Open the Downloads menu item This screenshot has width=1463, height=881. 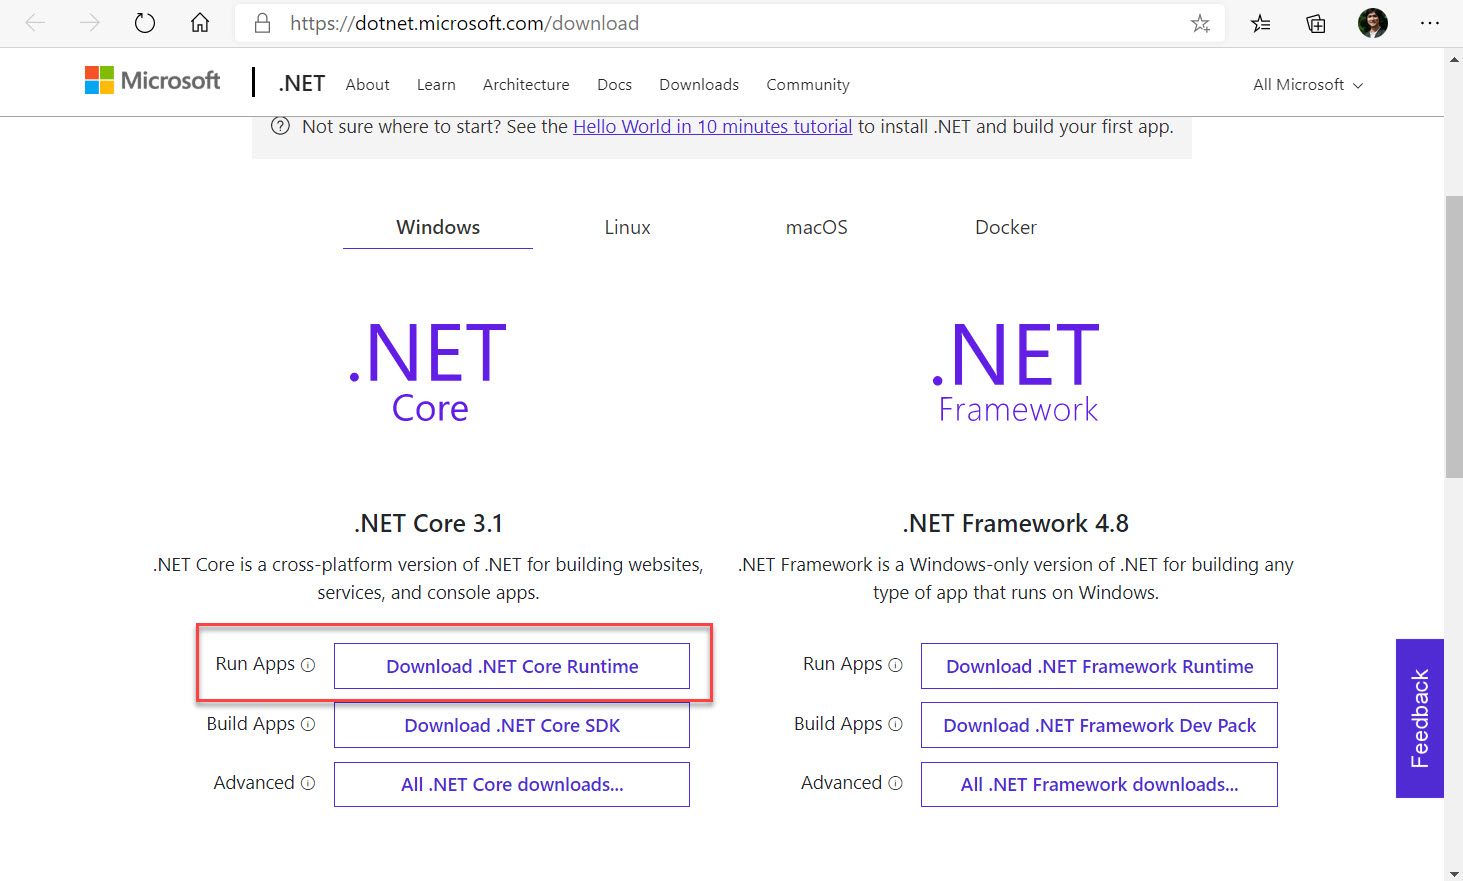pyautogui.click(x=698, y=85)
